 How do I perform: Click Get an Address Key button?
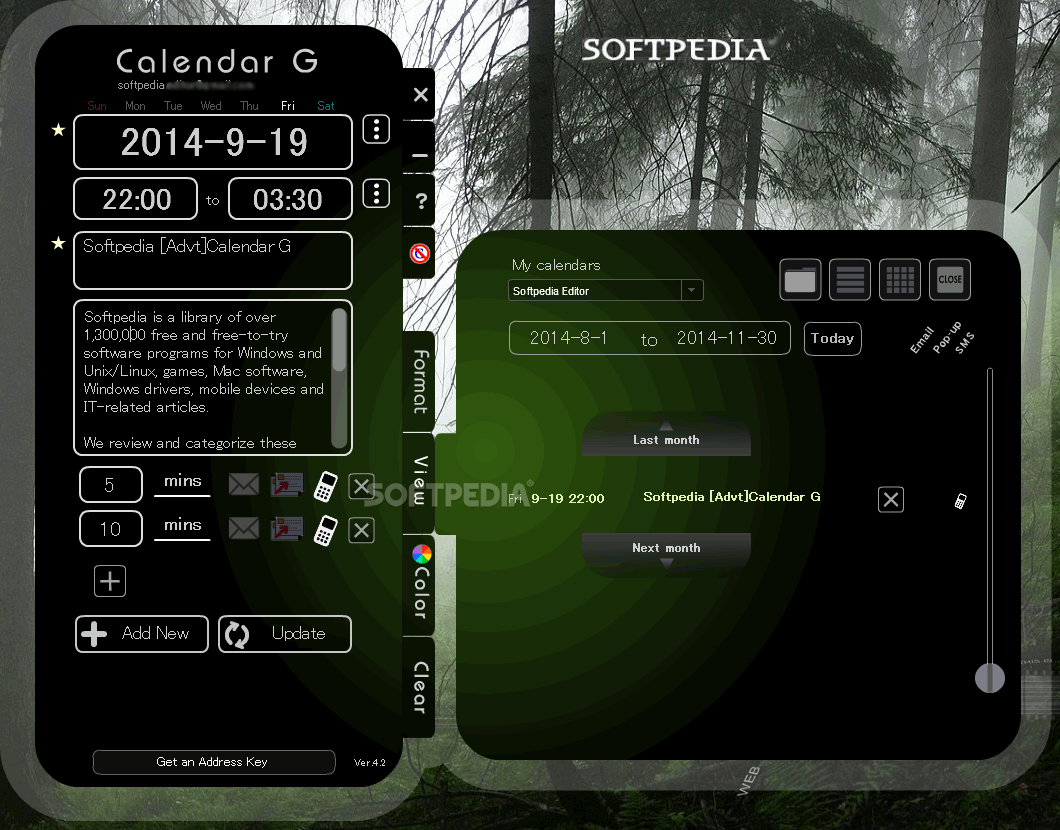[214, 762]
